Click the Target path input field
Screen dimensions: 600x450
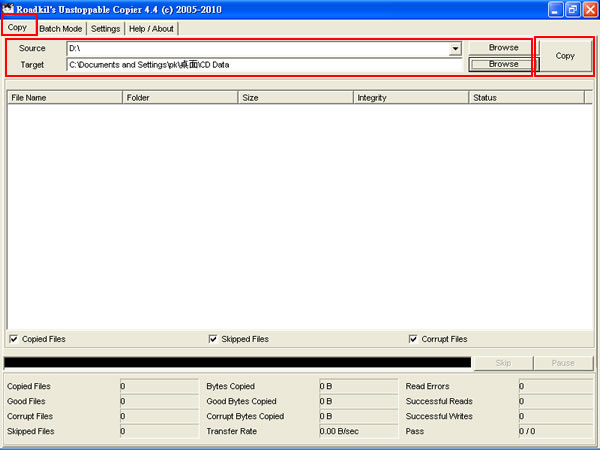coord(264,65)
